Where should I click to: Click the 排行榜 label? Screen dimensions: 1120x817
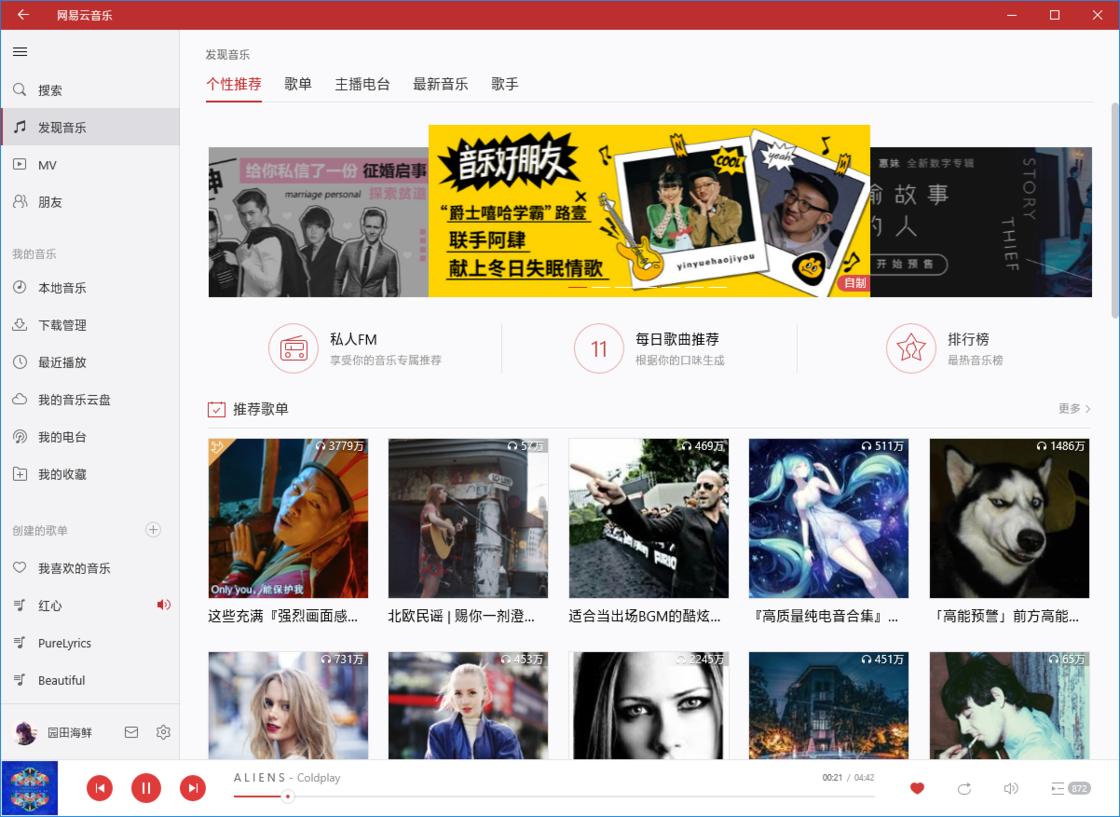(x=968, y=339)
